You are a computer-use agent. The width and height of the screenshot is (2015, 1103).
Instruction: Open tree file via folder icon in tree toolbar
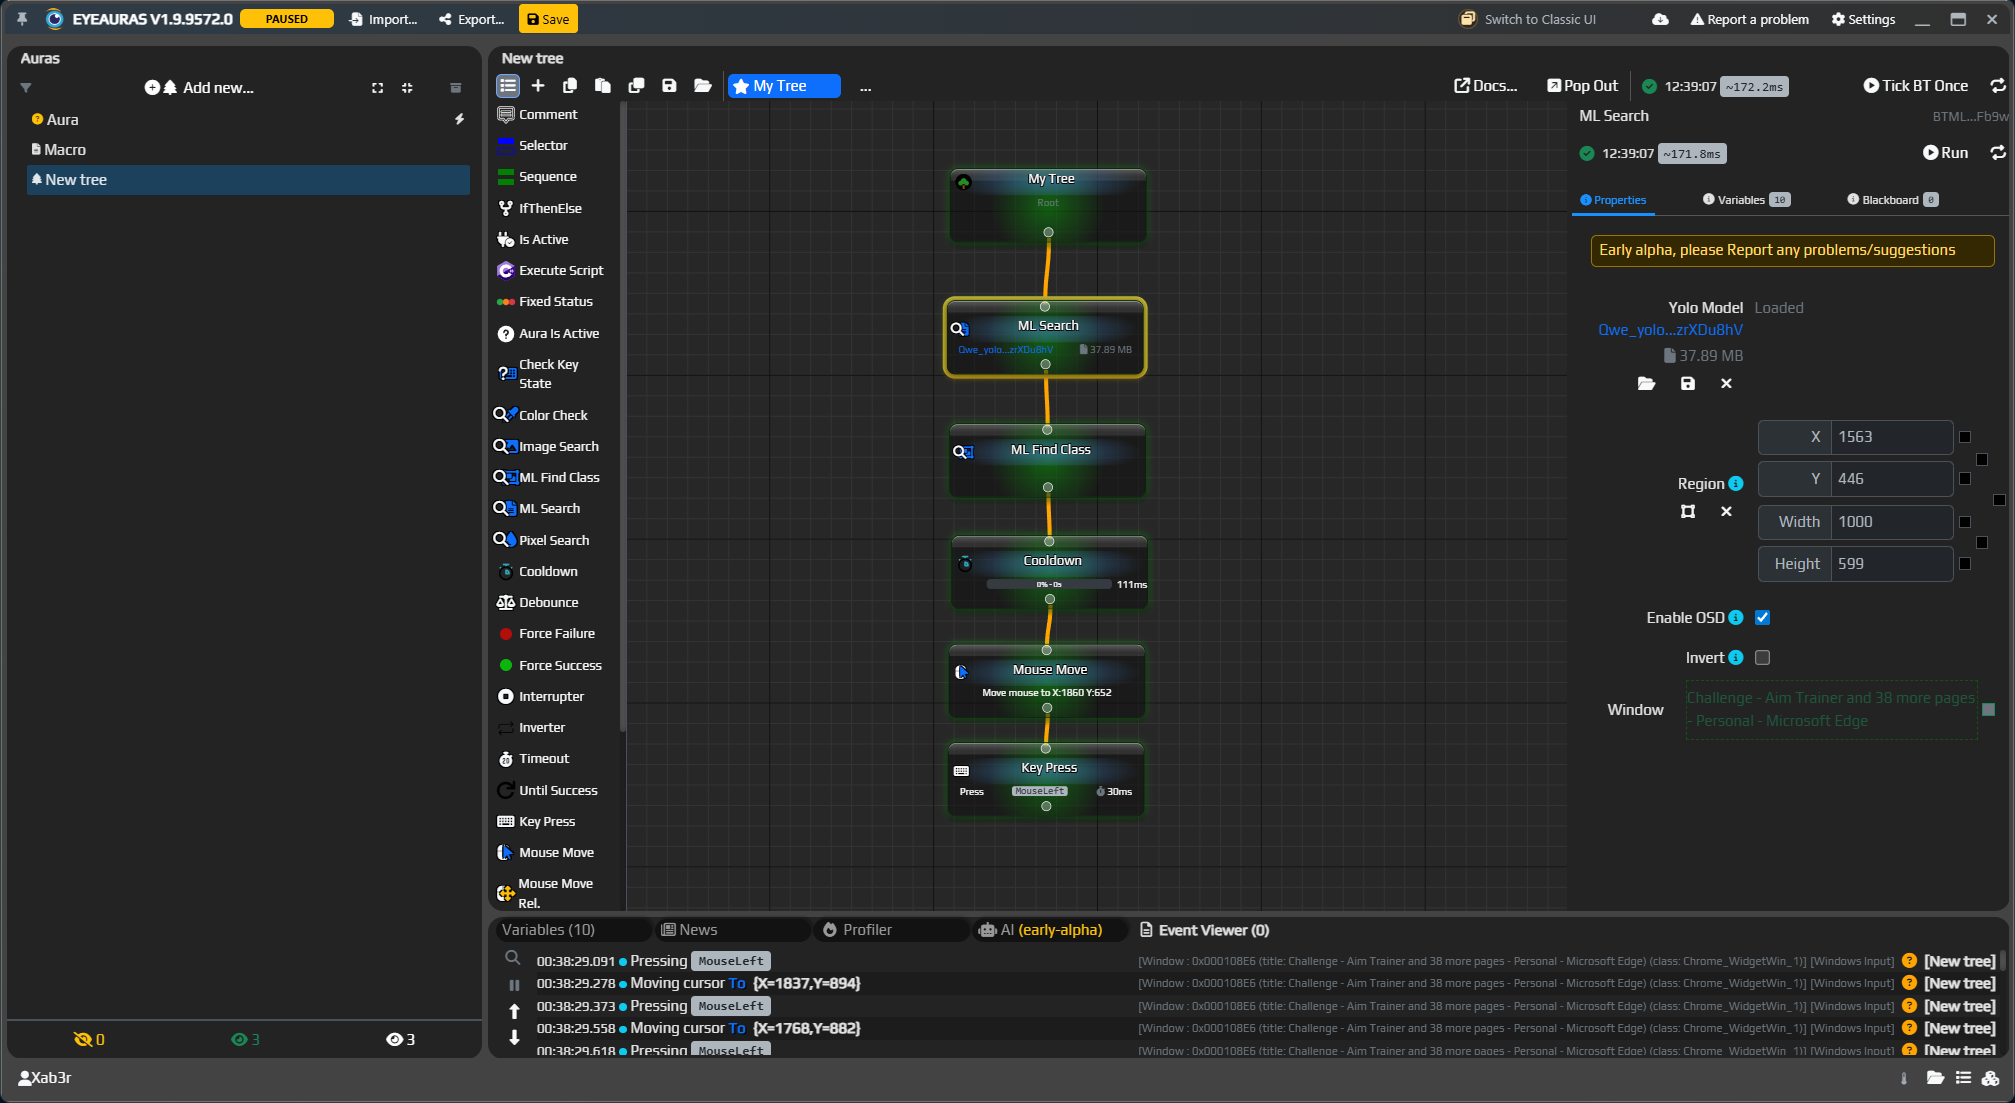[x=703, y=86]
